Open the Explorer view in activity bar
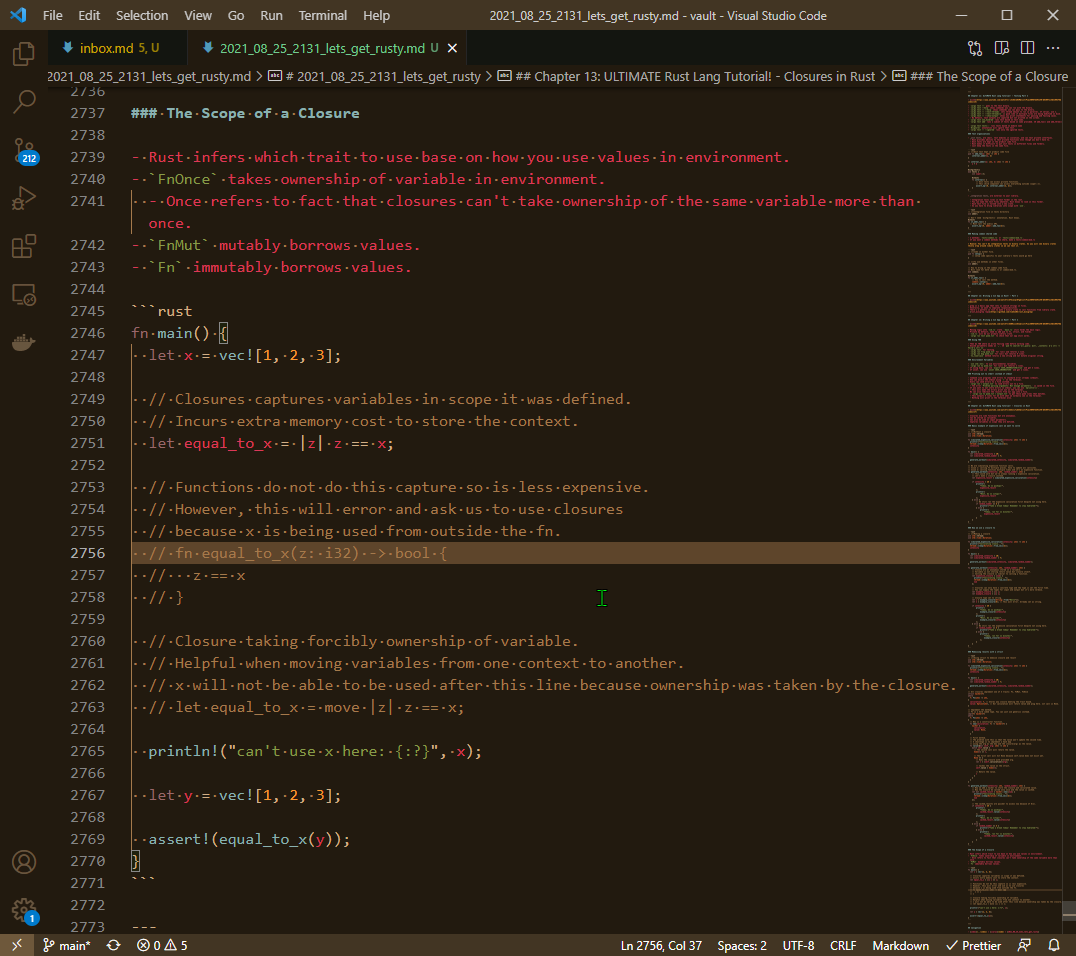The height and width of the screenshot is (956, 1076). coord(23,54)
